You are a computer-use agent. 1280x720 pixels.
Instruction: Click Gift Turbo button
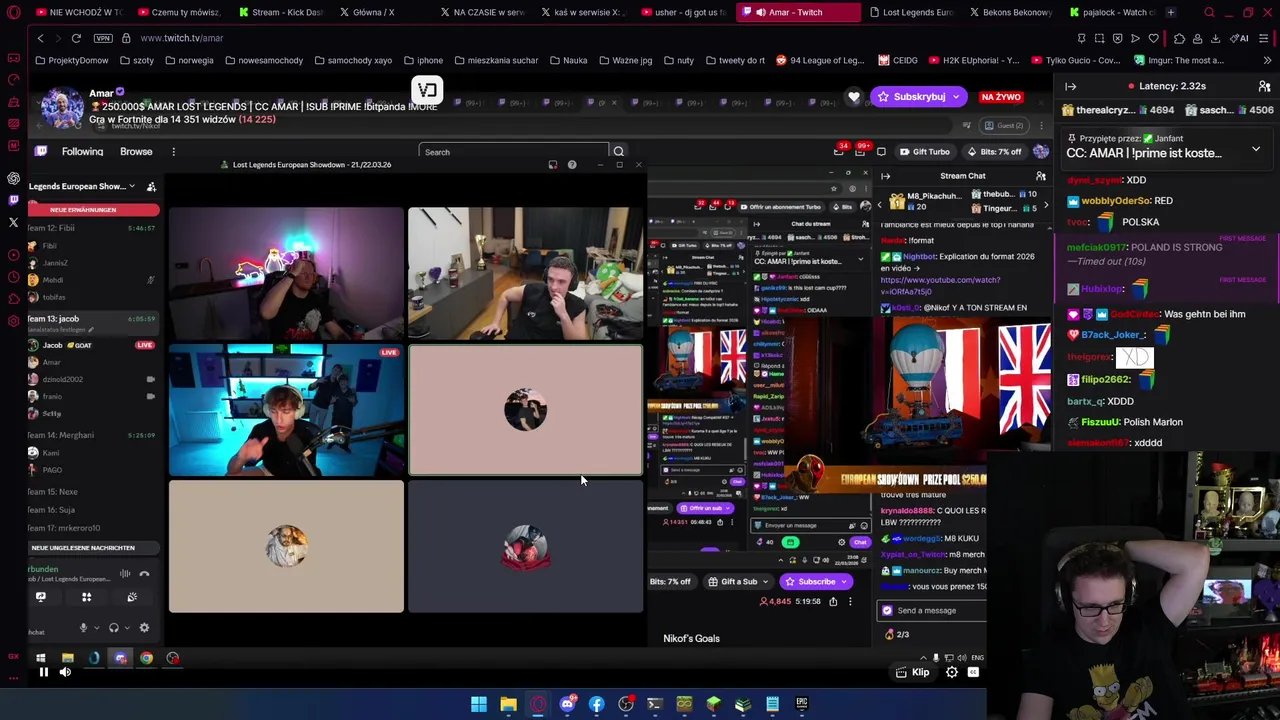point(924,152)
